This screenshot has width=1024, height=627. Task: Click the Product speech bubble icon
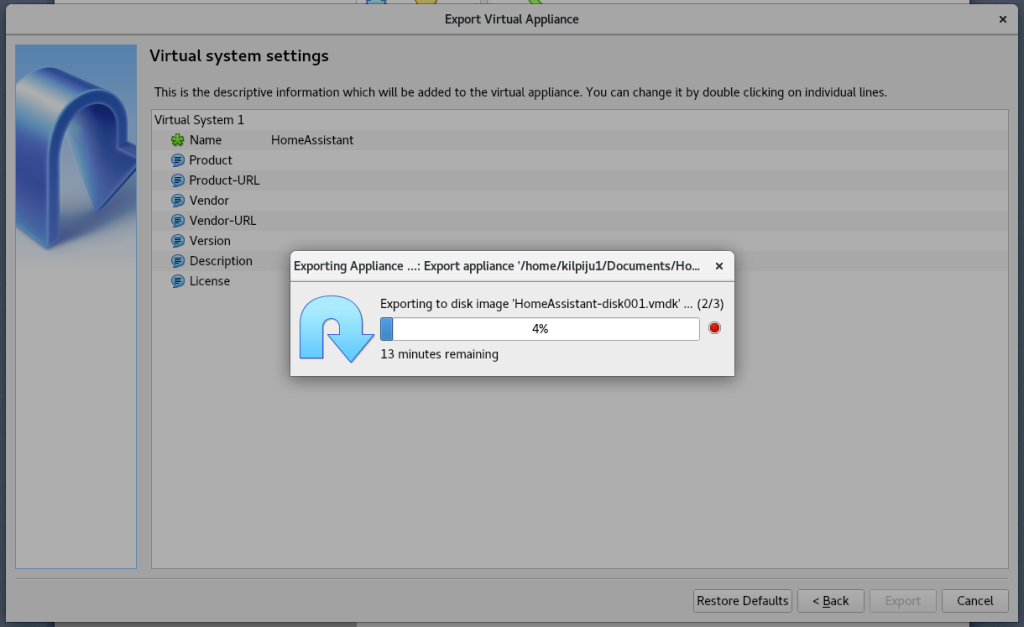point(178,160)
